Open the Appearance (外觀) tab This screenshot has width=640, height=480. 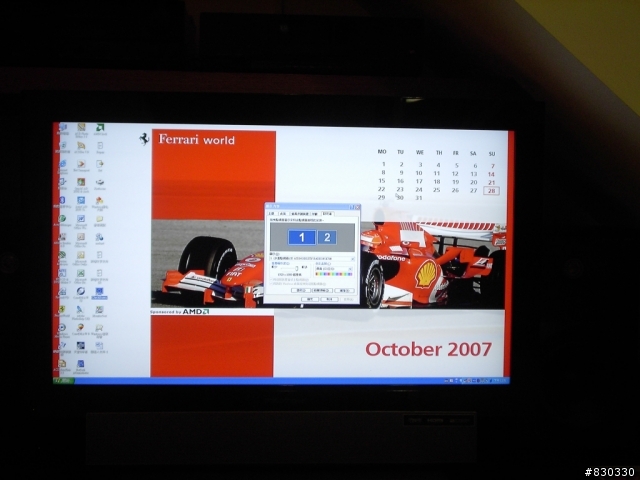click(314, 213)
